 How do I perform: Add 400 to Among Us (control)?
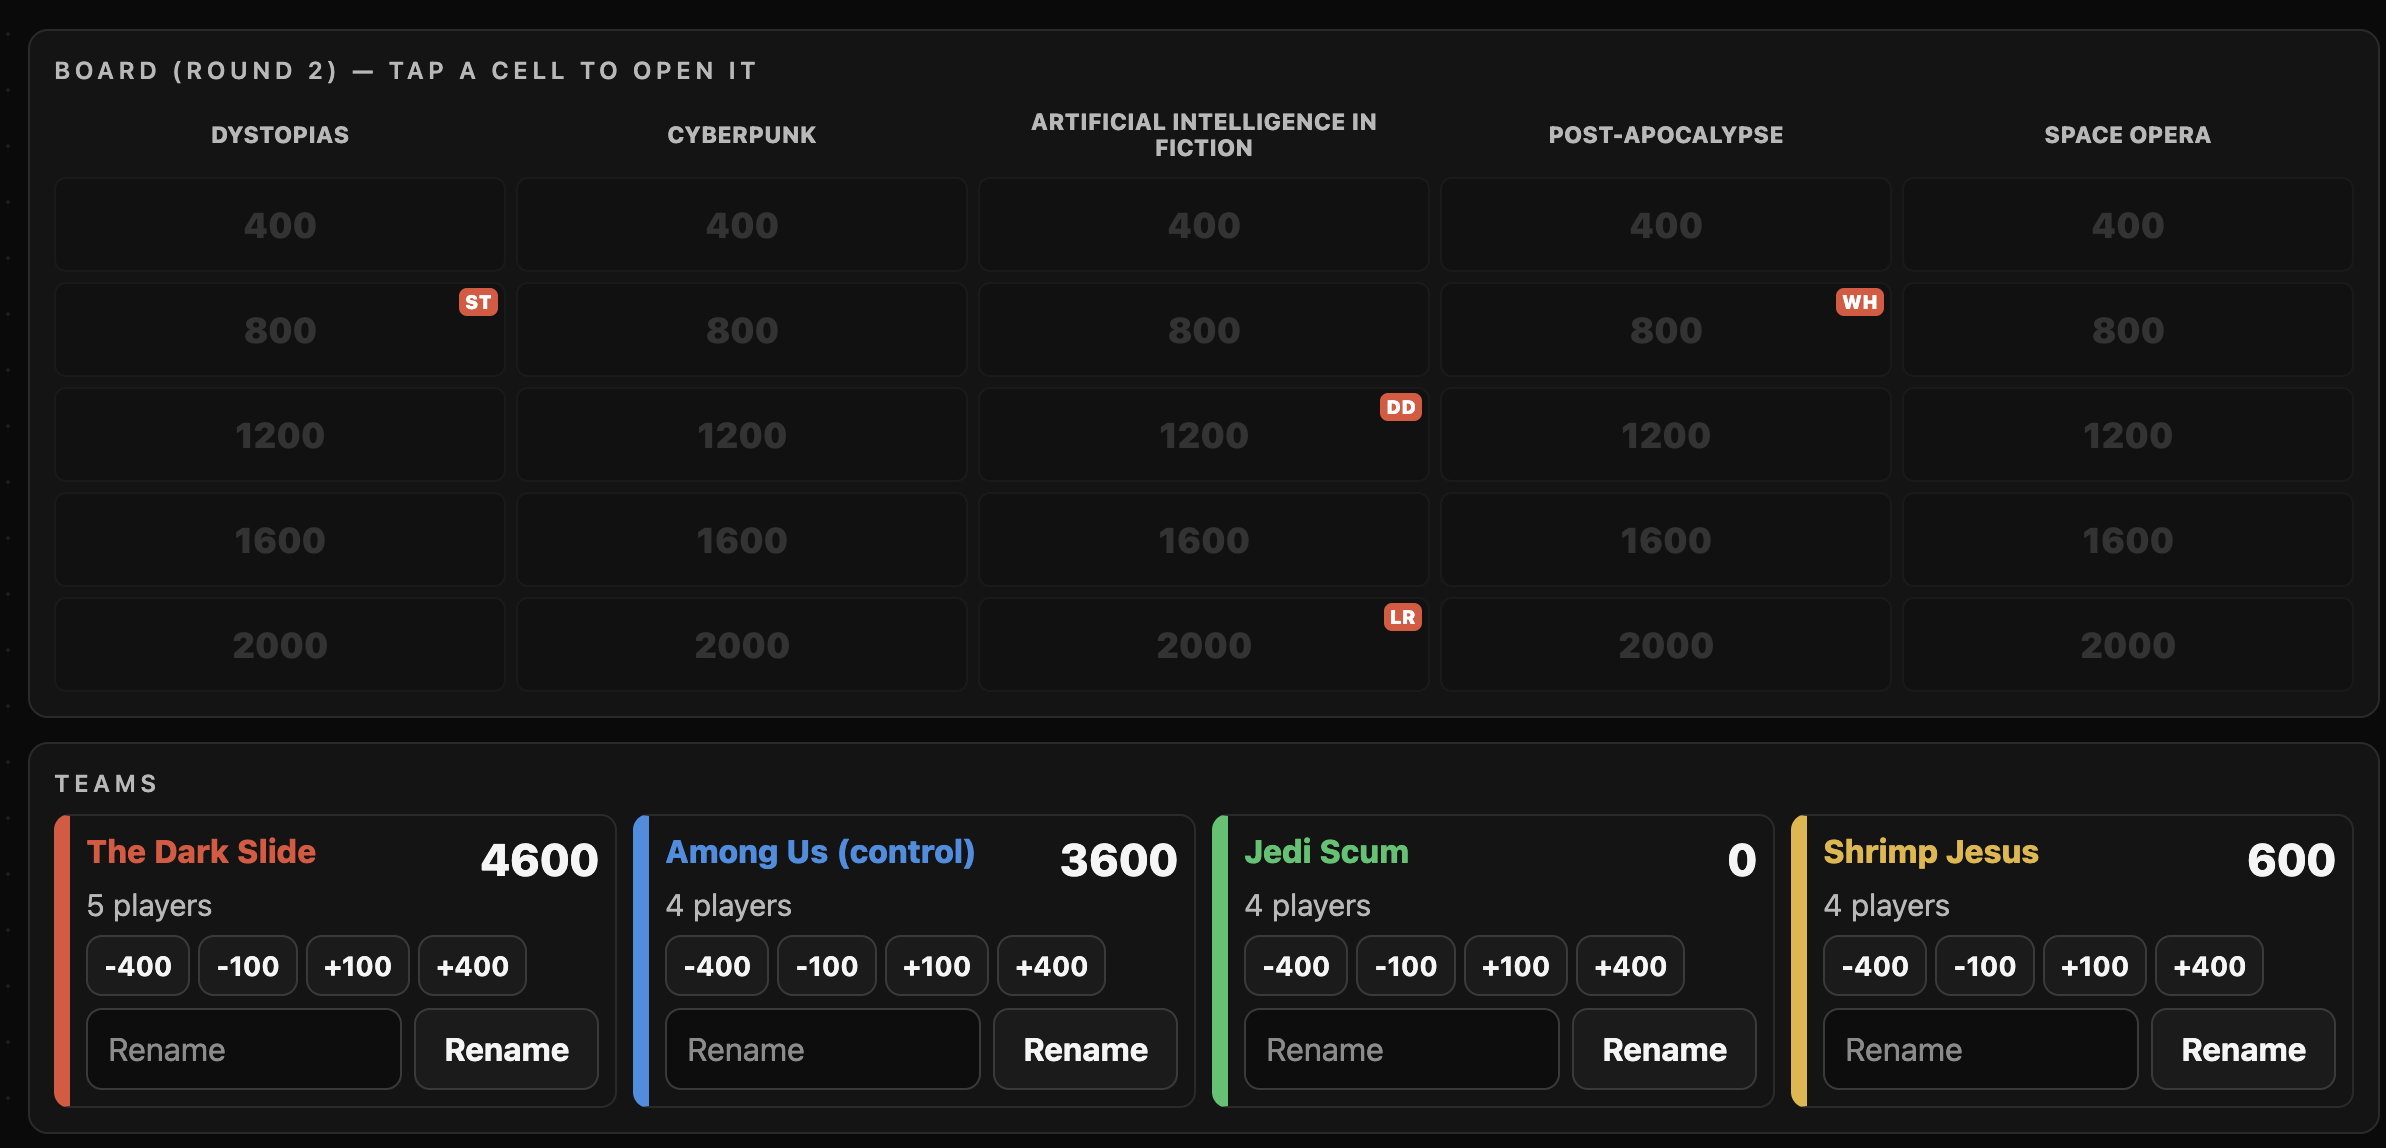pos(1051,966)
